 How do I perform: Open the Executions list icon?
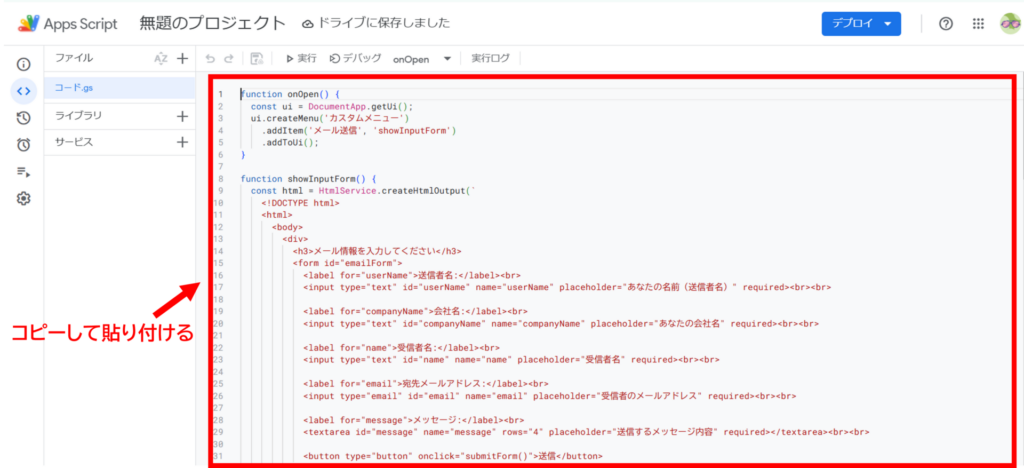(24, 172)
